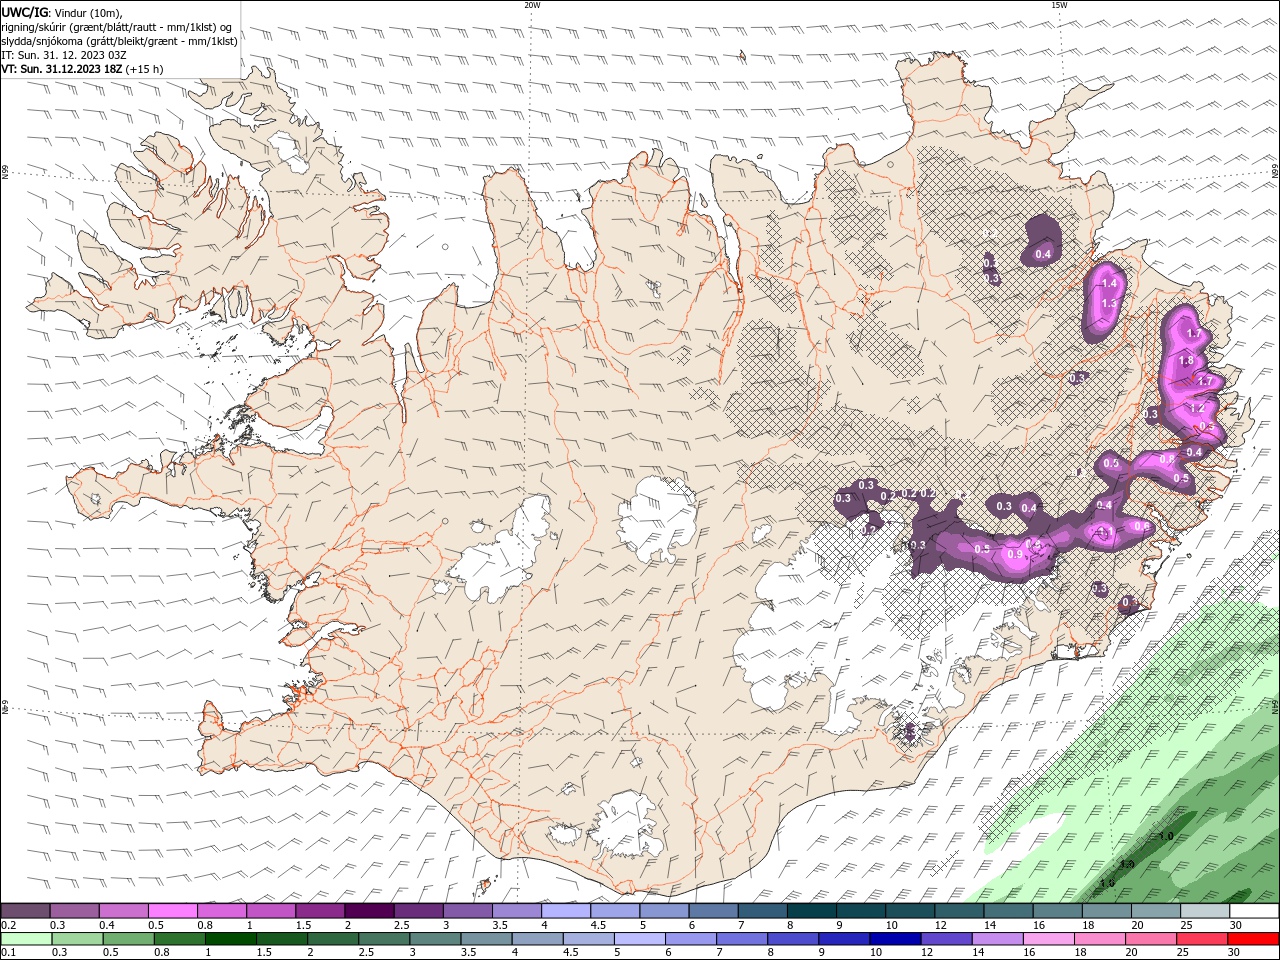The image size is (1280, 960).
Task: Pick the lavender 5 swatch in lower rain scale
Action: tap(639, 939)
